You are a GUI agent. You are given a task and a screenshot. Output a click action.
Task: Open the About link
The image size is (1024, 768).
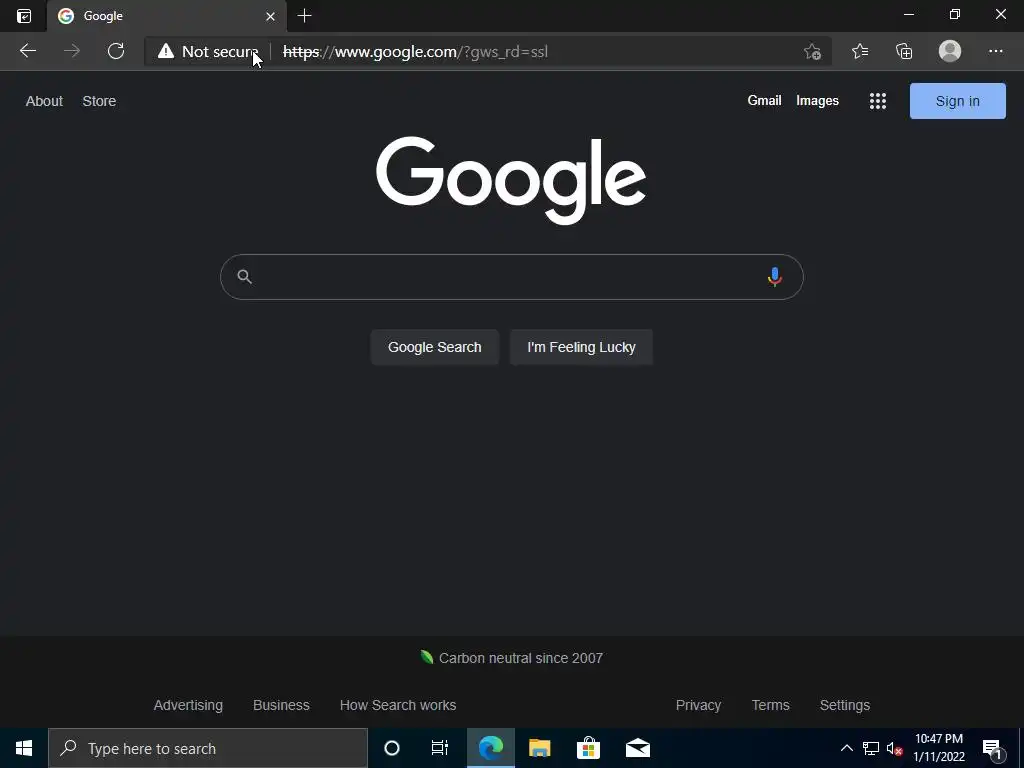pos(44,101)
